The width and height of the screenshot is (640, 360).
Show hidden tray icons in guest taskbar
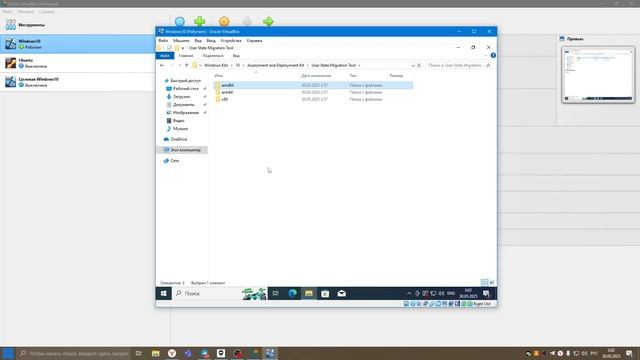pos(409,293)
